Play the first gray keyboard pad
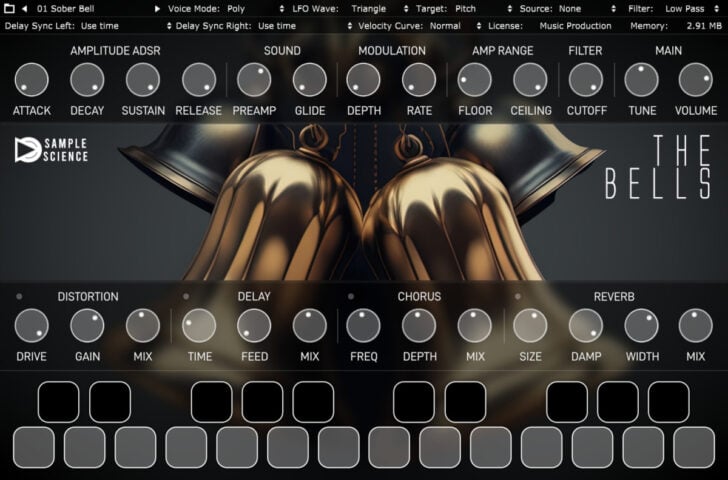Screen dimensions: 728x480 pos(34,448)
